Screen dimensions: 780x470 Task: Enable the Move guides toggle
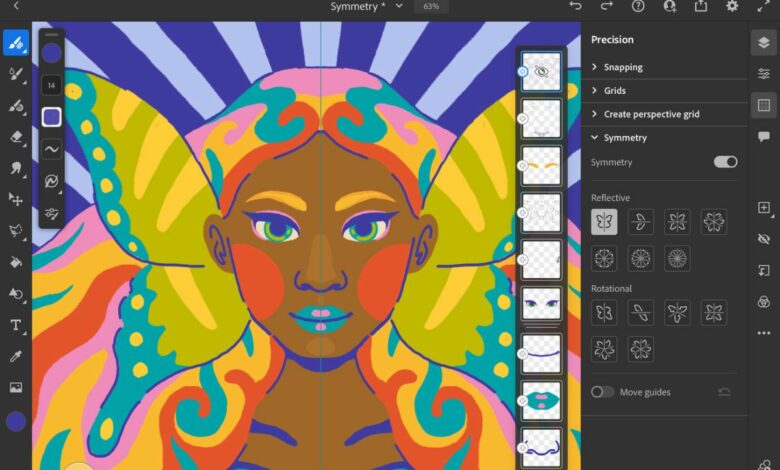(602, 392)
